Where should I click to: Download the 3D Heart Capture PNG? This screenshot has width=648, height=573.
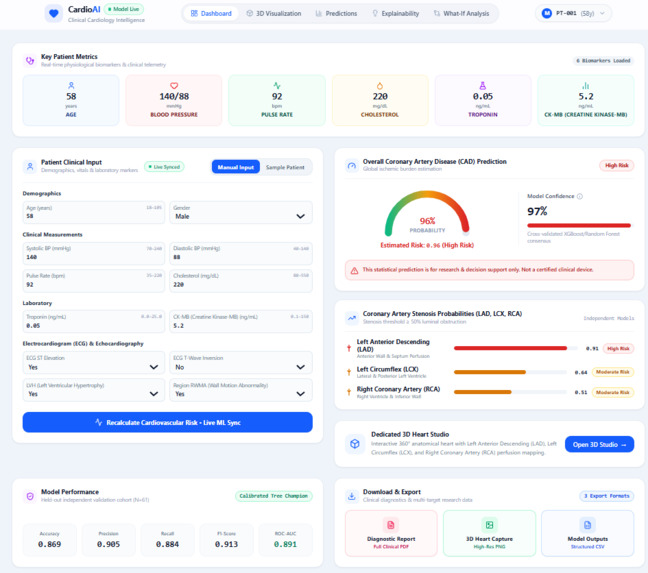point(489,533)
